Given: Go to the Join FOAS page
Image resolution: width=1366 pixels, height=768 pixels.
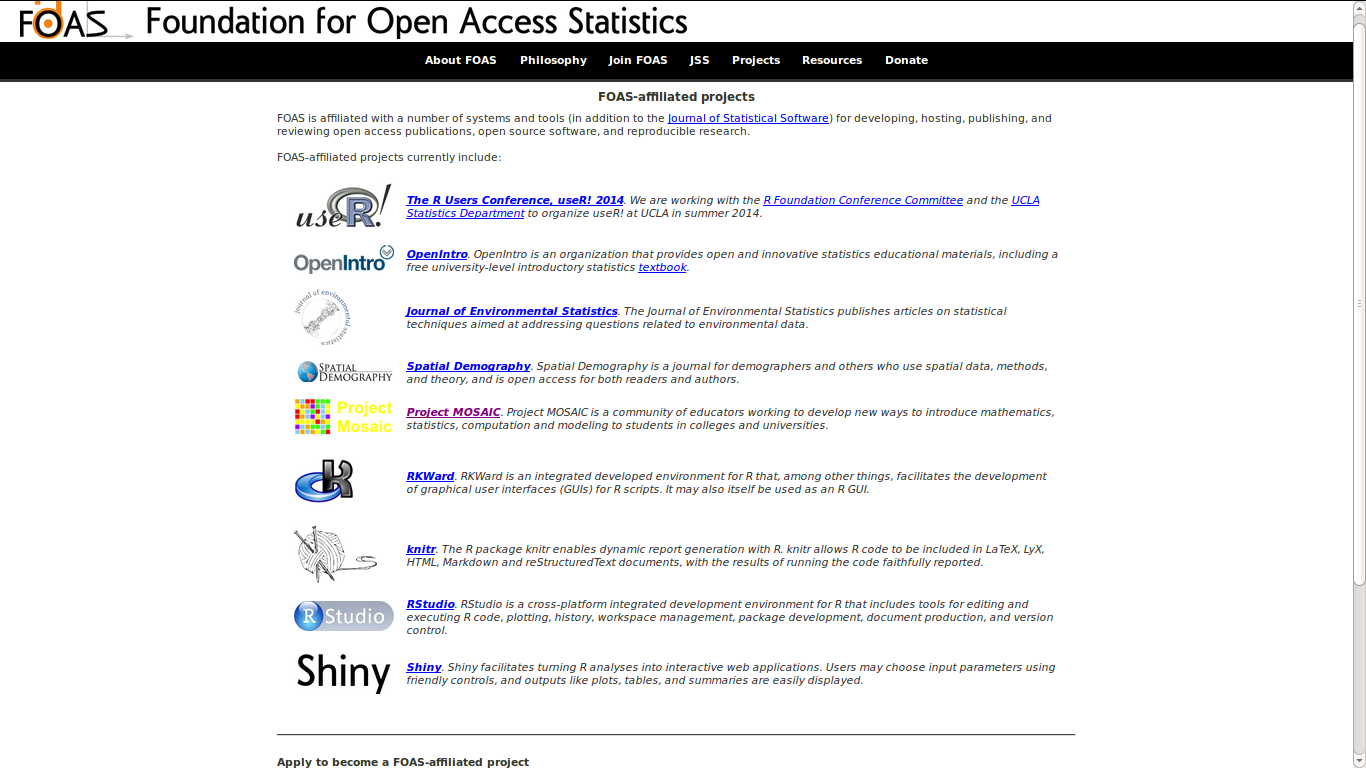Looking at the screenshot, I should pos(638,60).
